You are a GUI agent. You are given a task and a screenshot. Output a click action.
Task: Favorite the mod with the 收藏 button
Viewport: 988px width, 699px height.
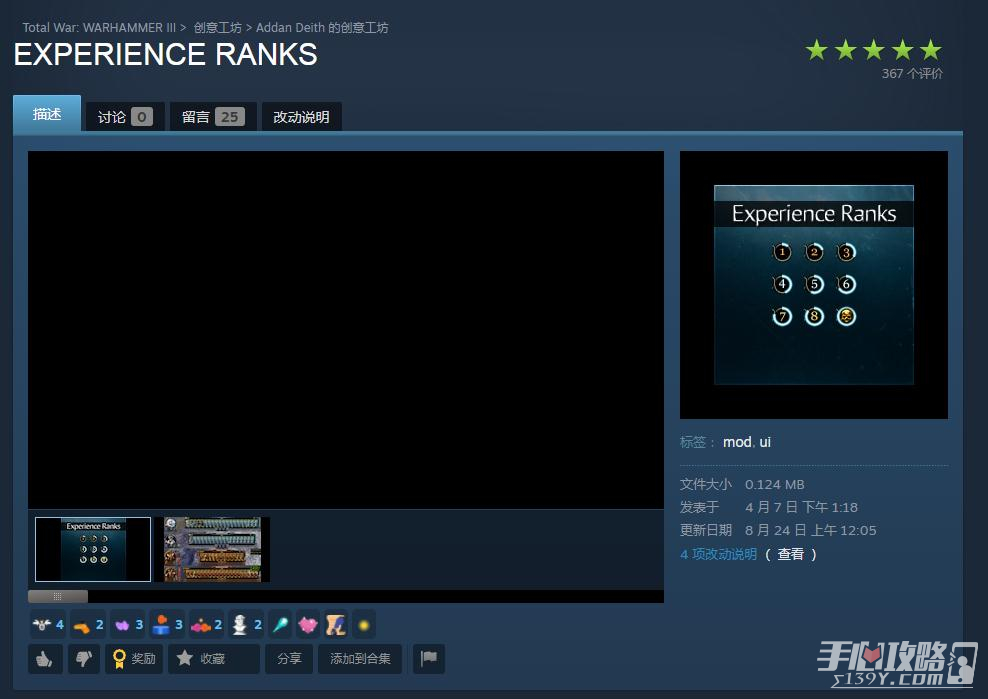click(214, 659)
